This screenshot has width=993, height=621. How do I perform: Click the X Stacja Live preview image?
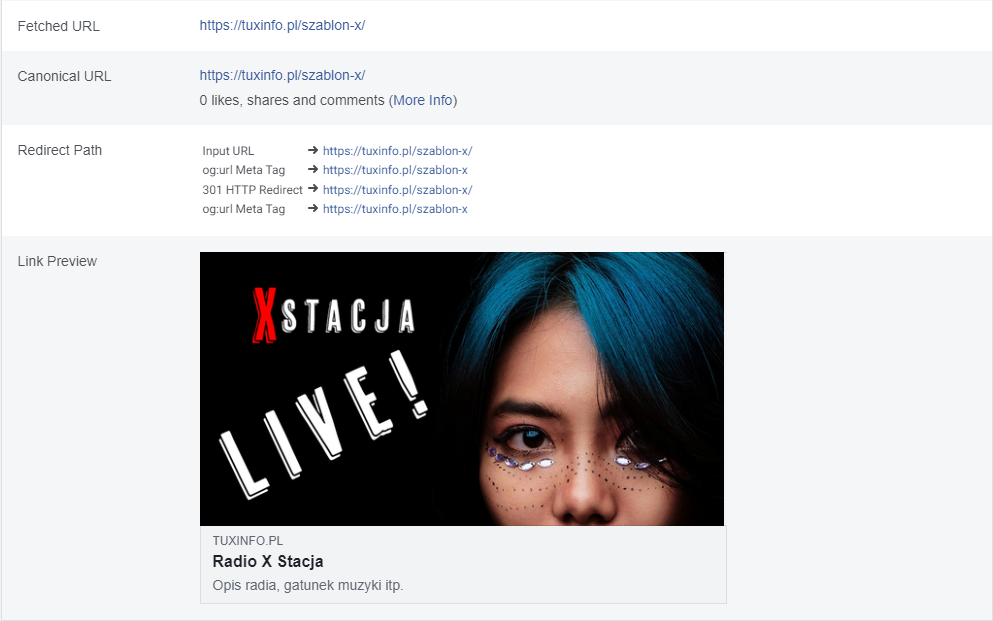point(462,389)
